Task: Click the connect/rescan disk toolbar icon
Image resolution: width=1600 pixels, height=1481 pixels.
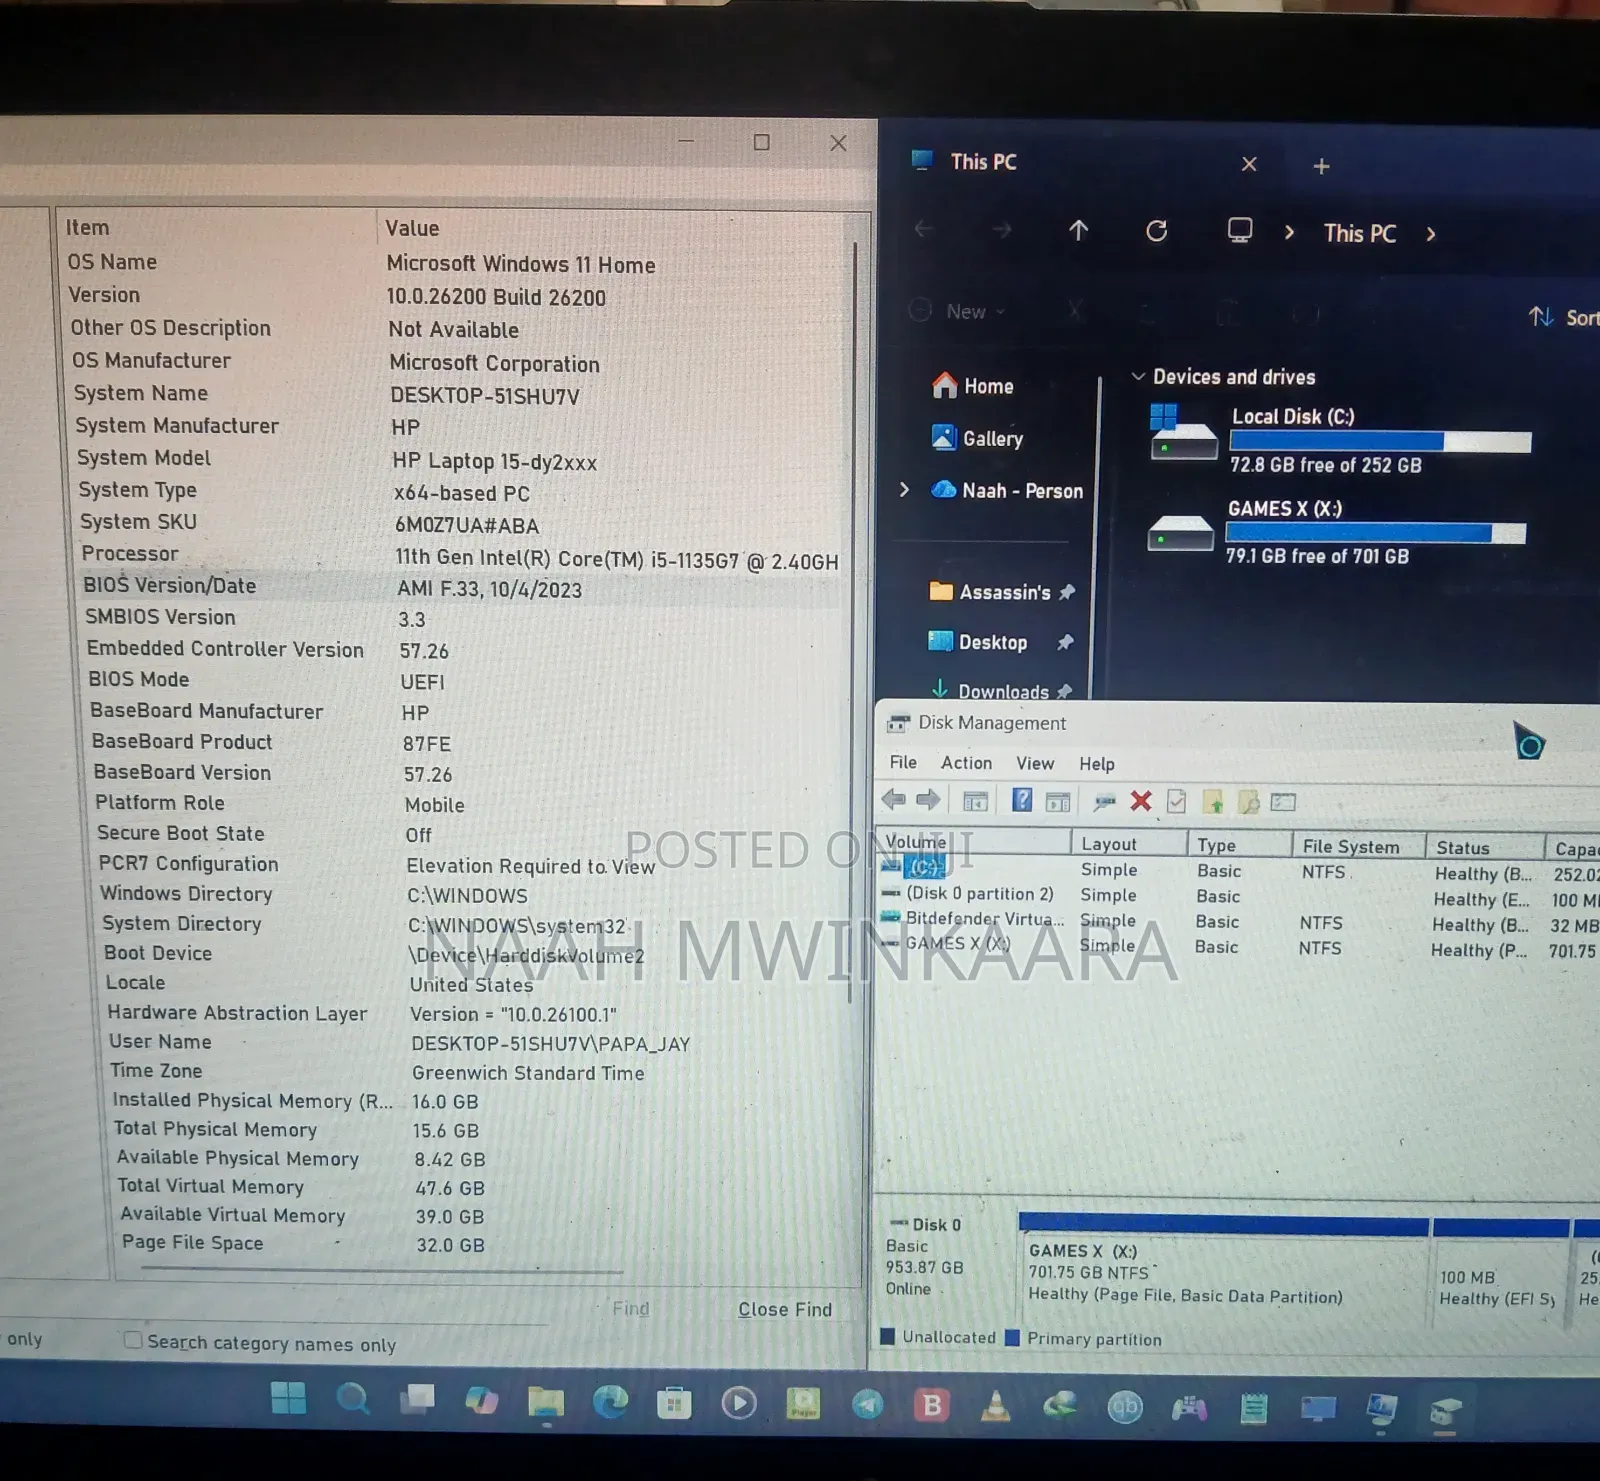Action: pos(1105,801)
